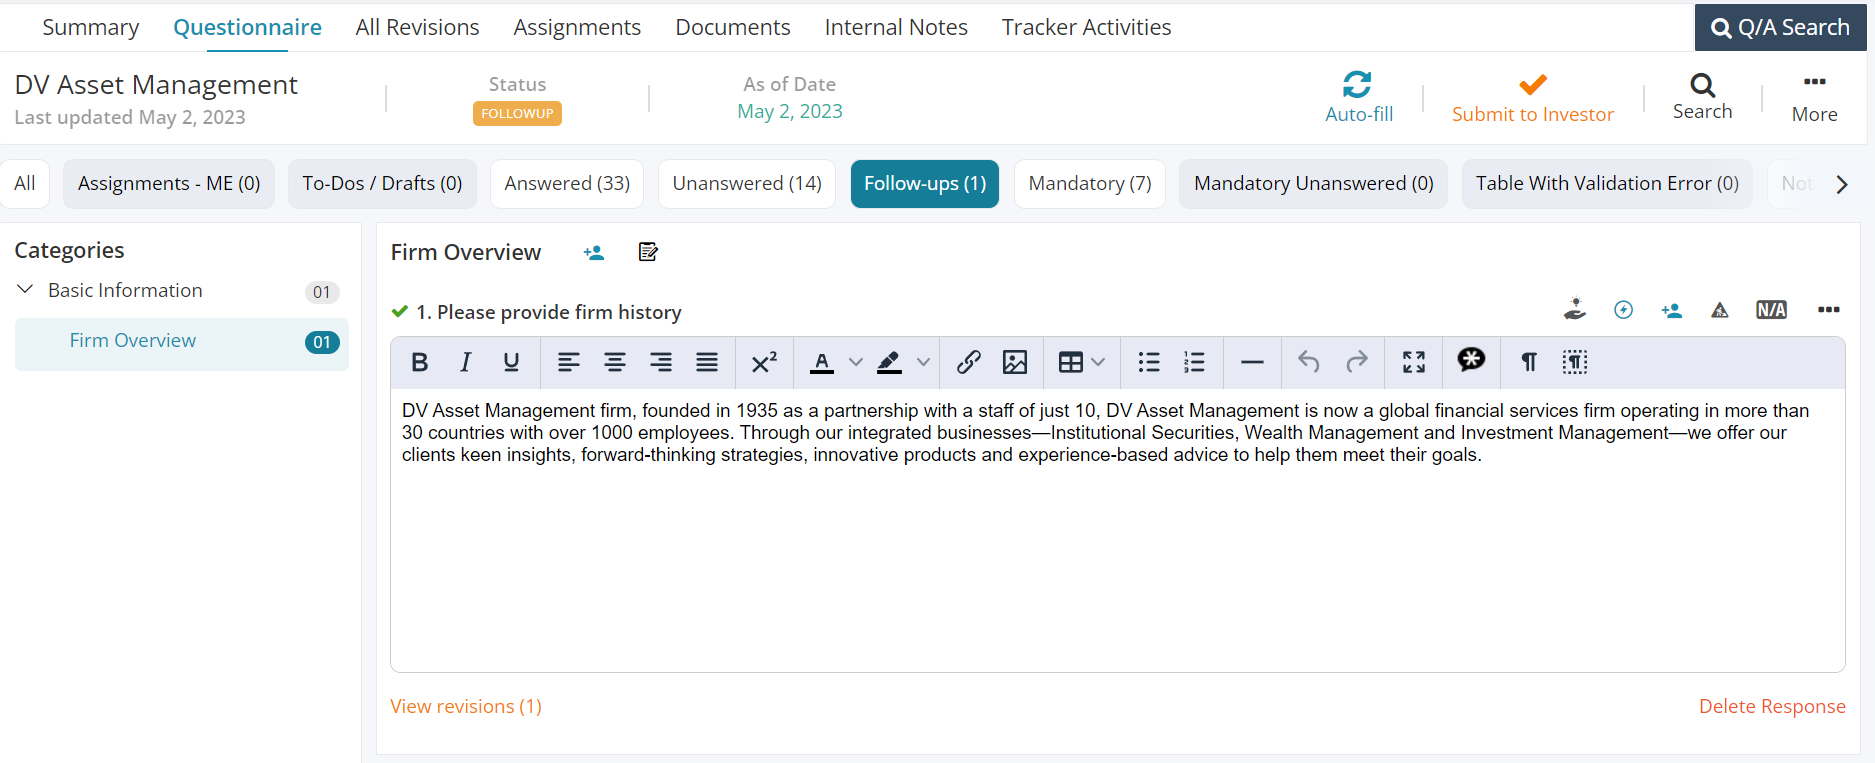Insert an image into response

(1015, 362)
